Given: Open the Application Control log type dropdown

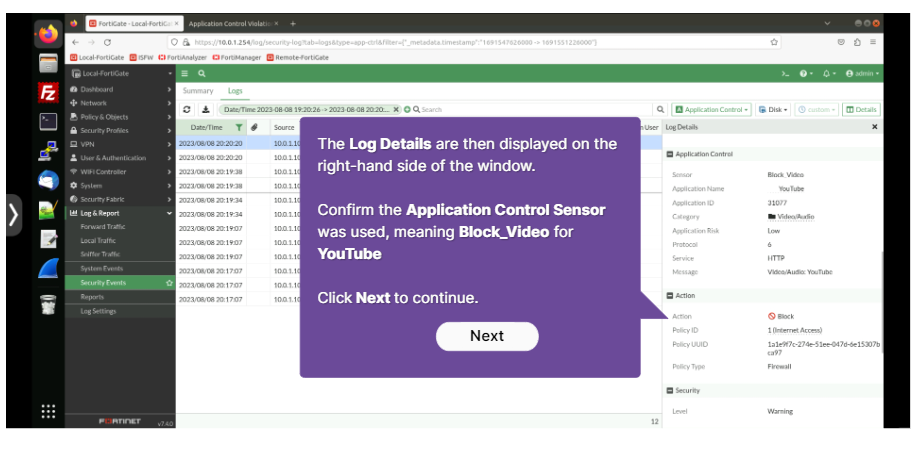Looking at the screenshot, I should pyautogui.click(x=711, y=109).
